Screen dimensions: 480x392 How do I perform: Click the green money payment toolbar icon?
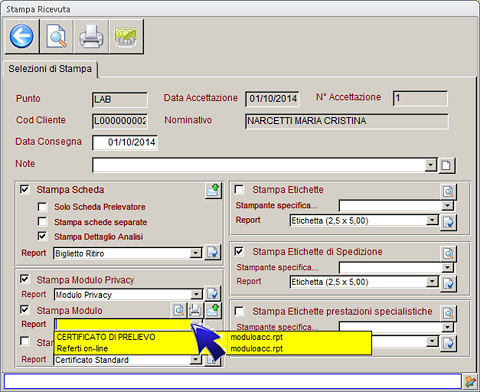tap(126, 36)
